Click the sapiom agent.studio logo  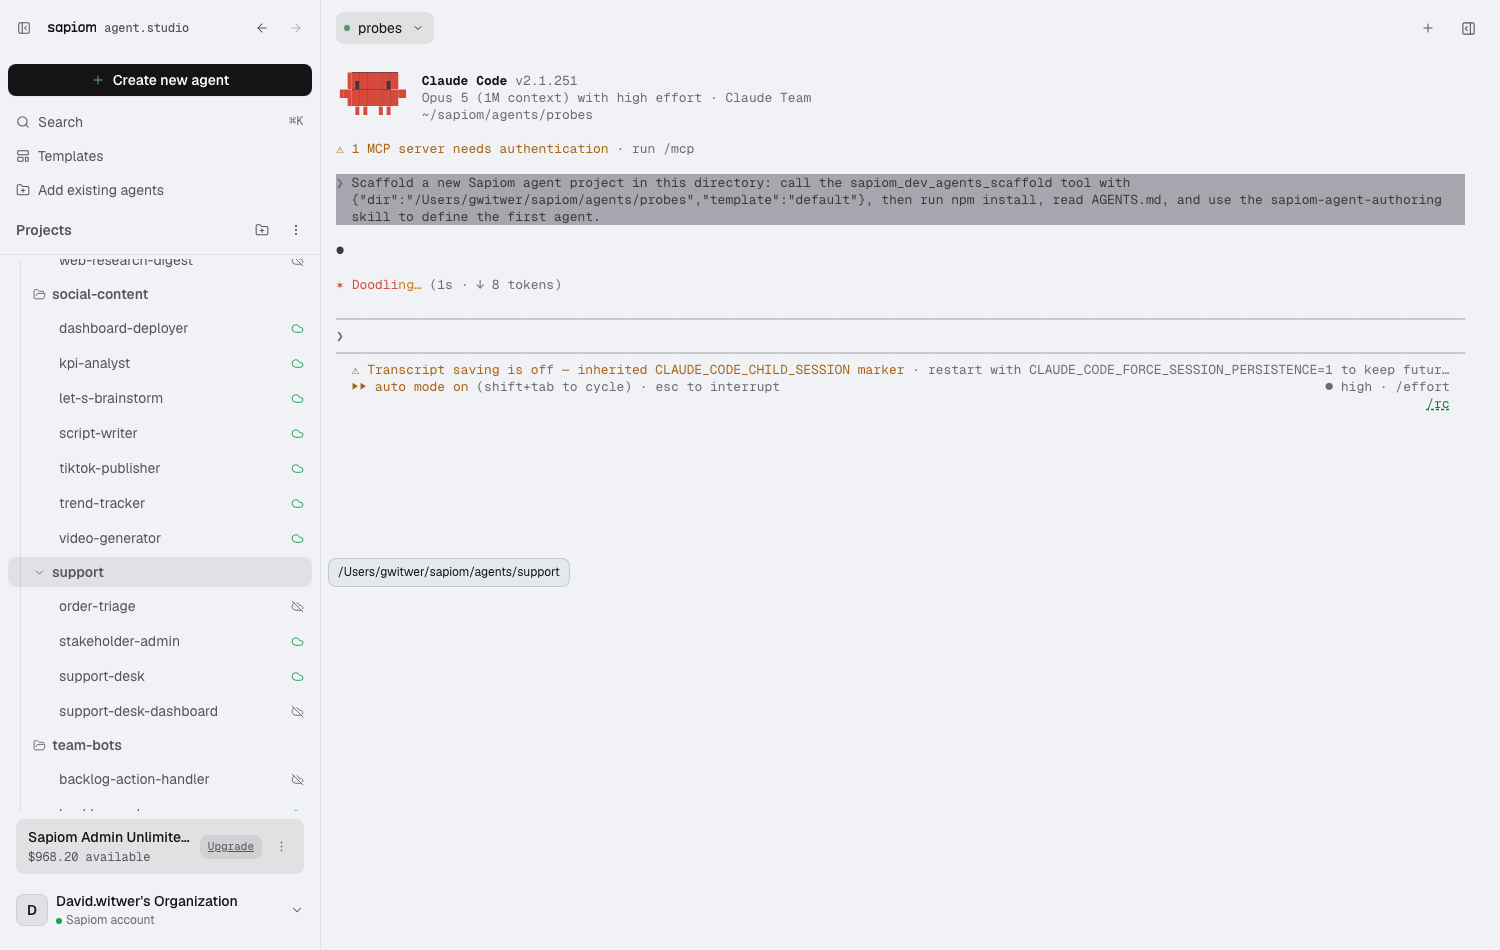[x=118, y=28]
